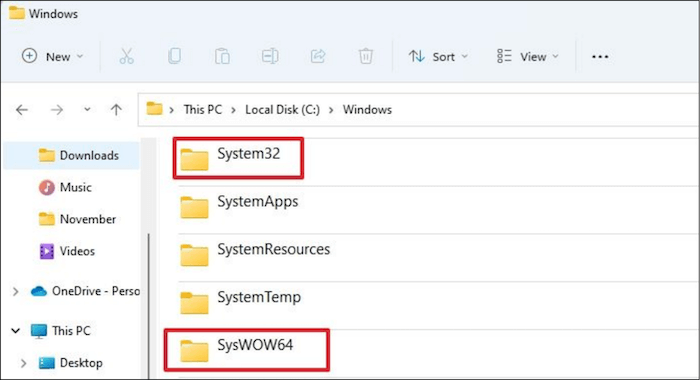Click the SystemResources folder icon
This screenshot has height=380, width=700.
194,255
